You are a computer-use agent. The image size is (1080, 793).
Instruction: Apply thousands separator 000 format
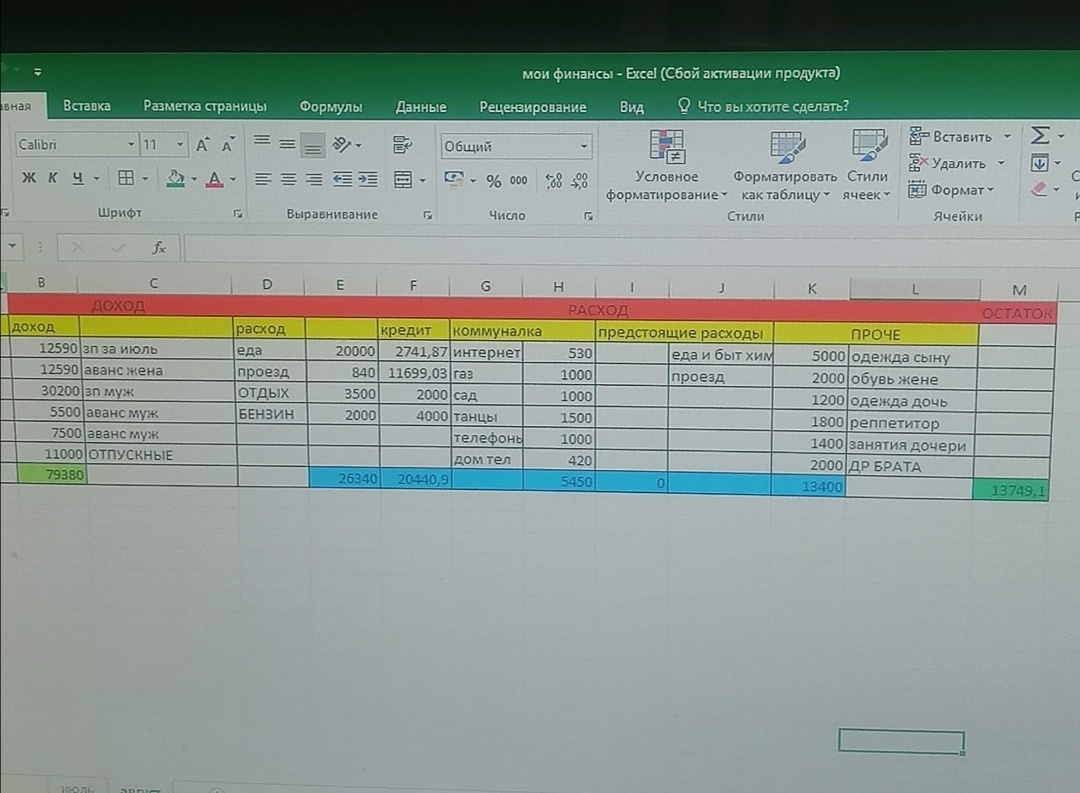519,181
